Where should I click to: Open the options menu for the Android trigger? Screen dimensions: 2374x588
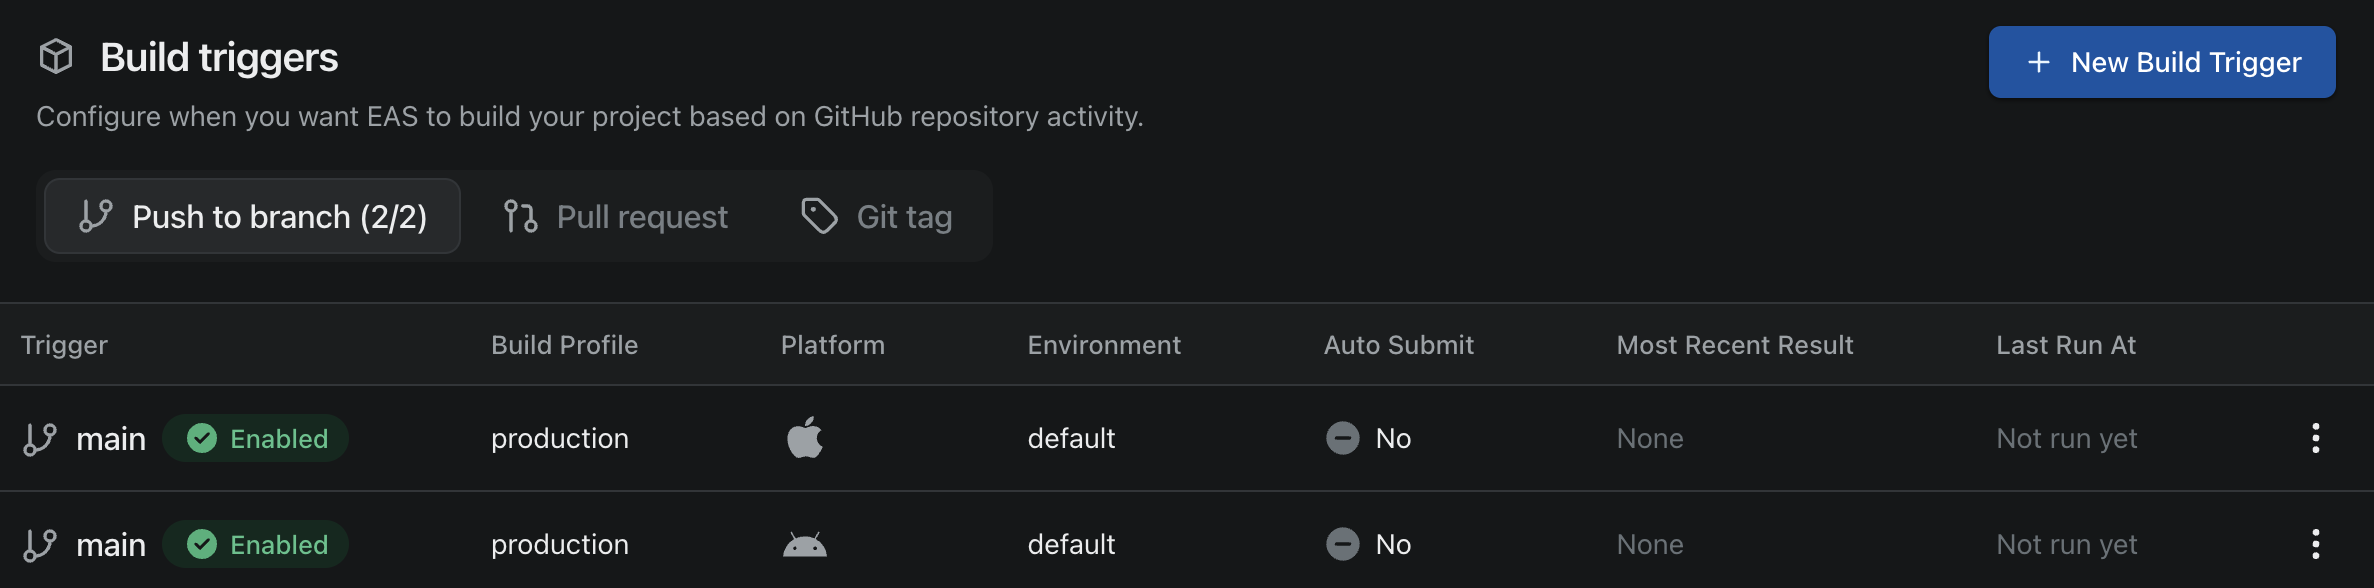(x=2316, y=543)
